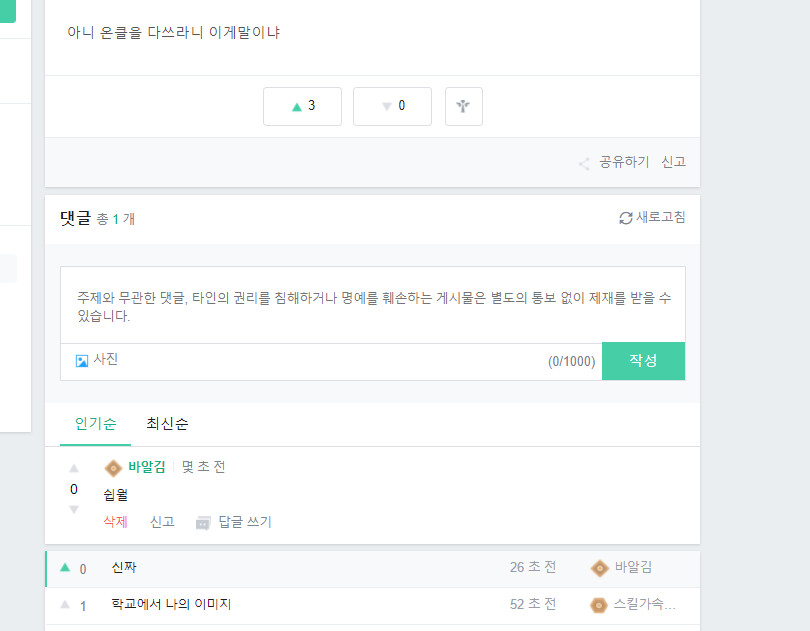Click the share icon beside 공유하기
The height and width of the screenshot is (631, 810).
point(584,164)
